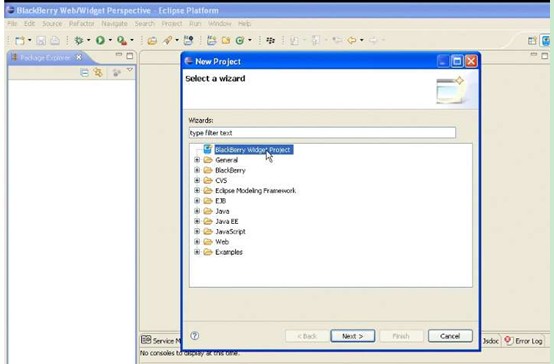Open the New wizard dropdown arrow
The height and width of the screenshot is (364, 554).
pyautogui.click(x=30, y=40)
